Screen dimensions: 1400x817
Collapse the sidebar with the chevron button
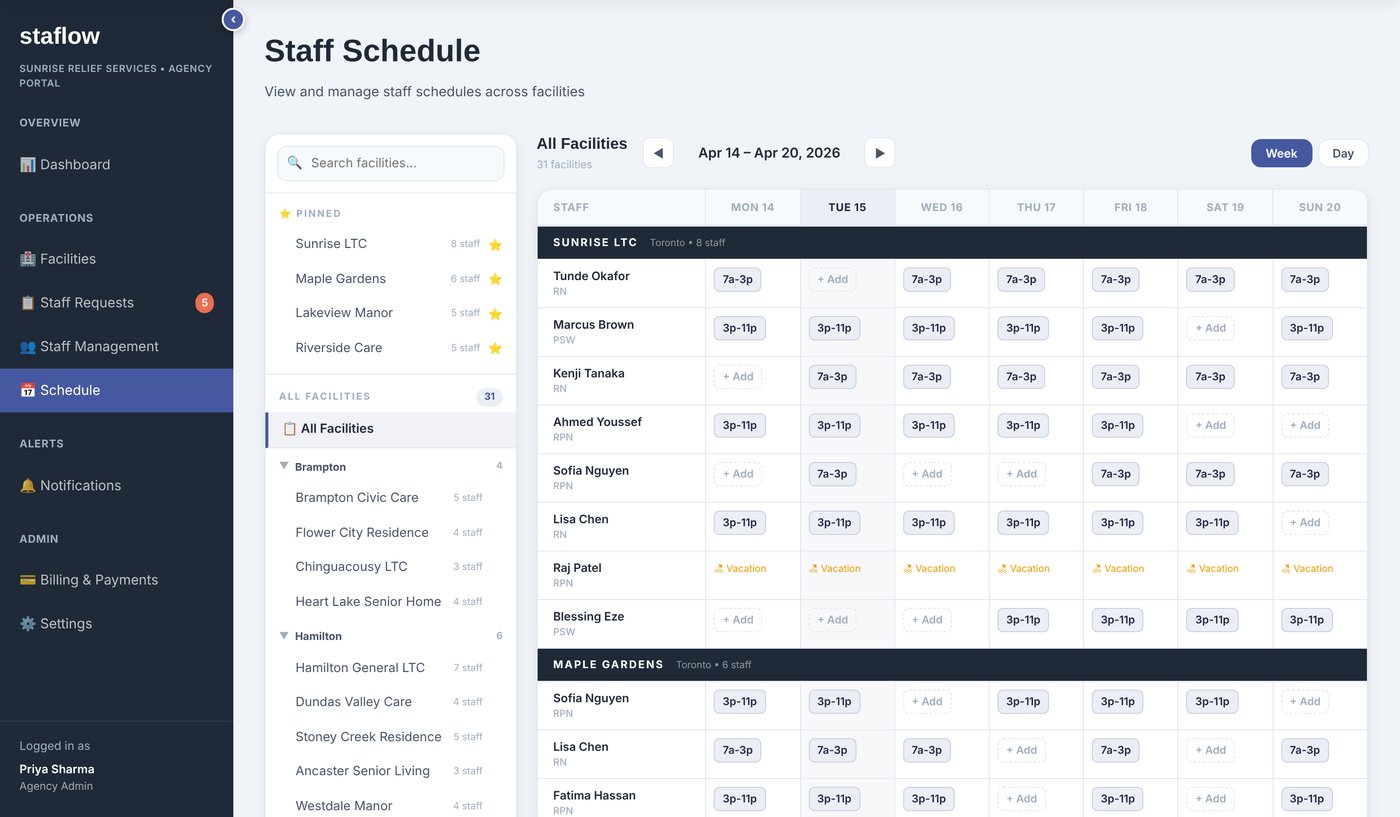pyautogui.click(x=233, y=19)
